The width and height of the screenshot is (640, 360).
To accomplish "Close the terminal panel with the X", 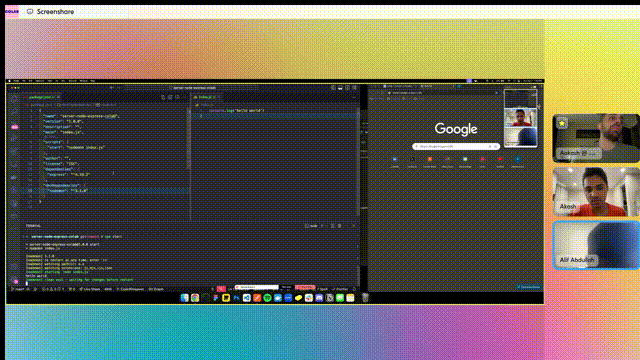I will point(353,226).
